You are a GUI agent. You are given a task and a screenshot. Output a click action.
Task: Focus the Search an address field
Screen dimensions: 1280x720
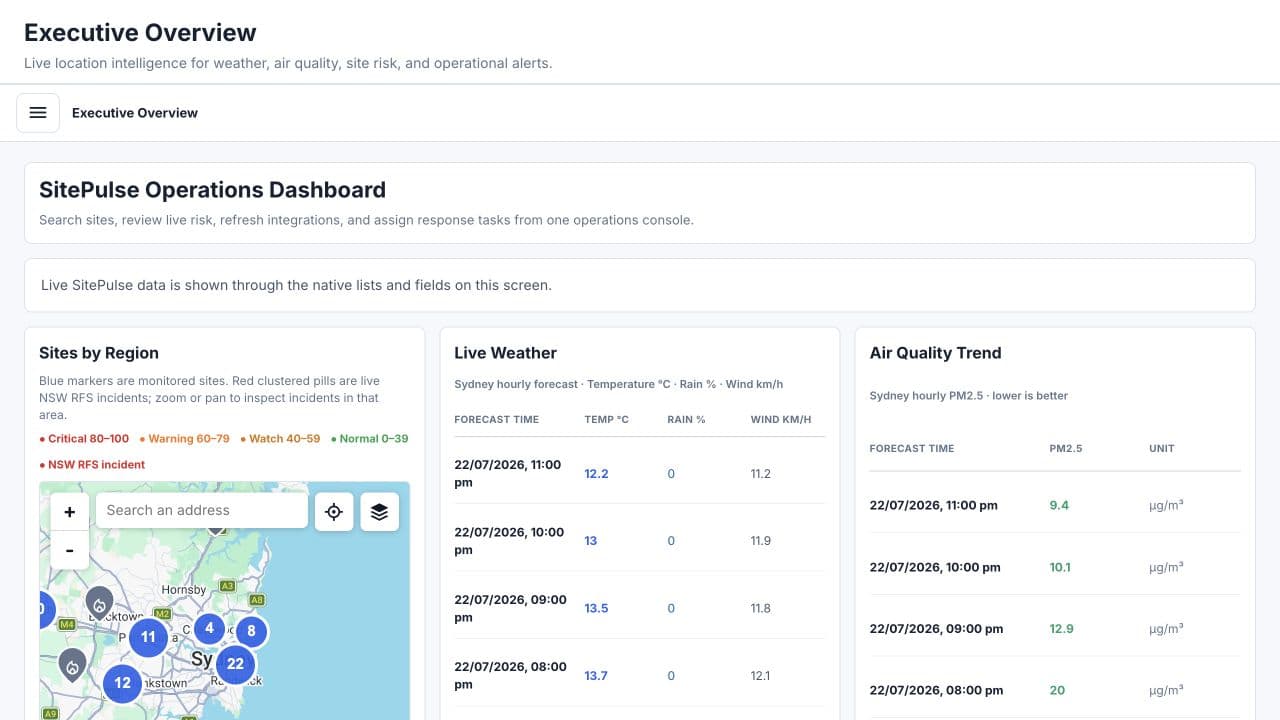pos(202,510)
